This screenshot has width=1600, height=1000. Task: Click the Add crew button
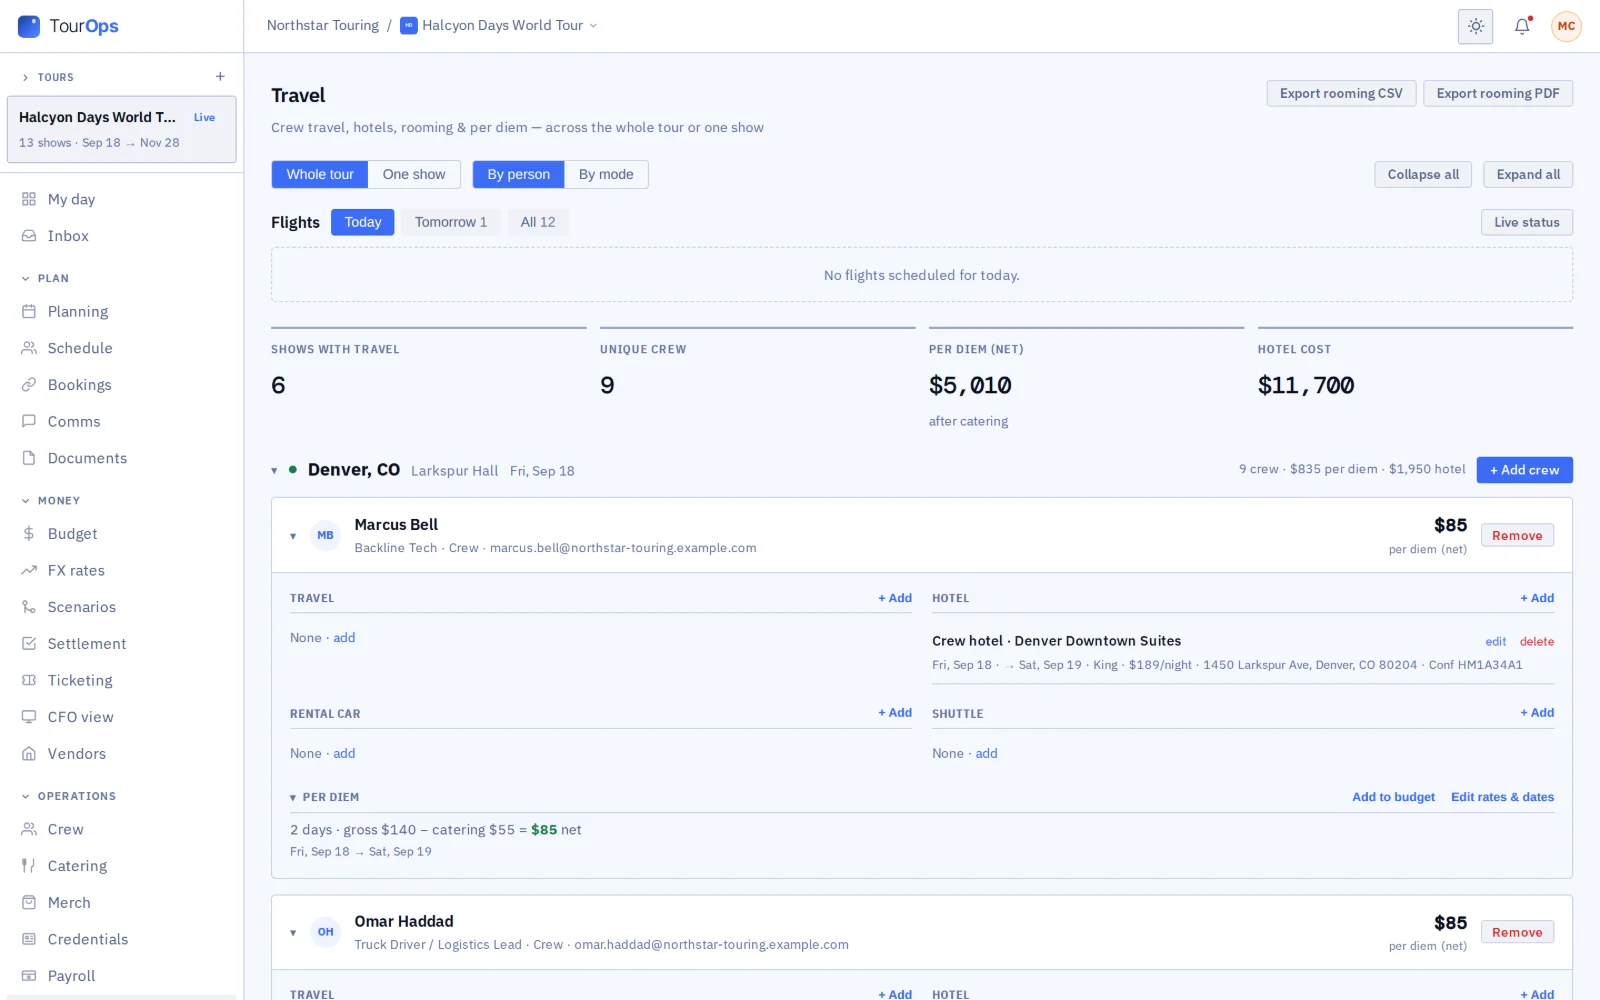[1524, 470]
